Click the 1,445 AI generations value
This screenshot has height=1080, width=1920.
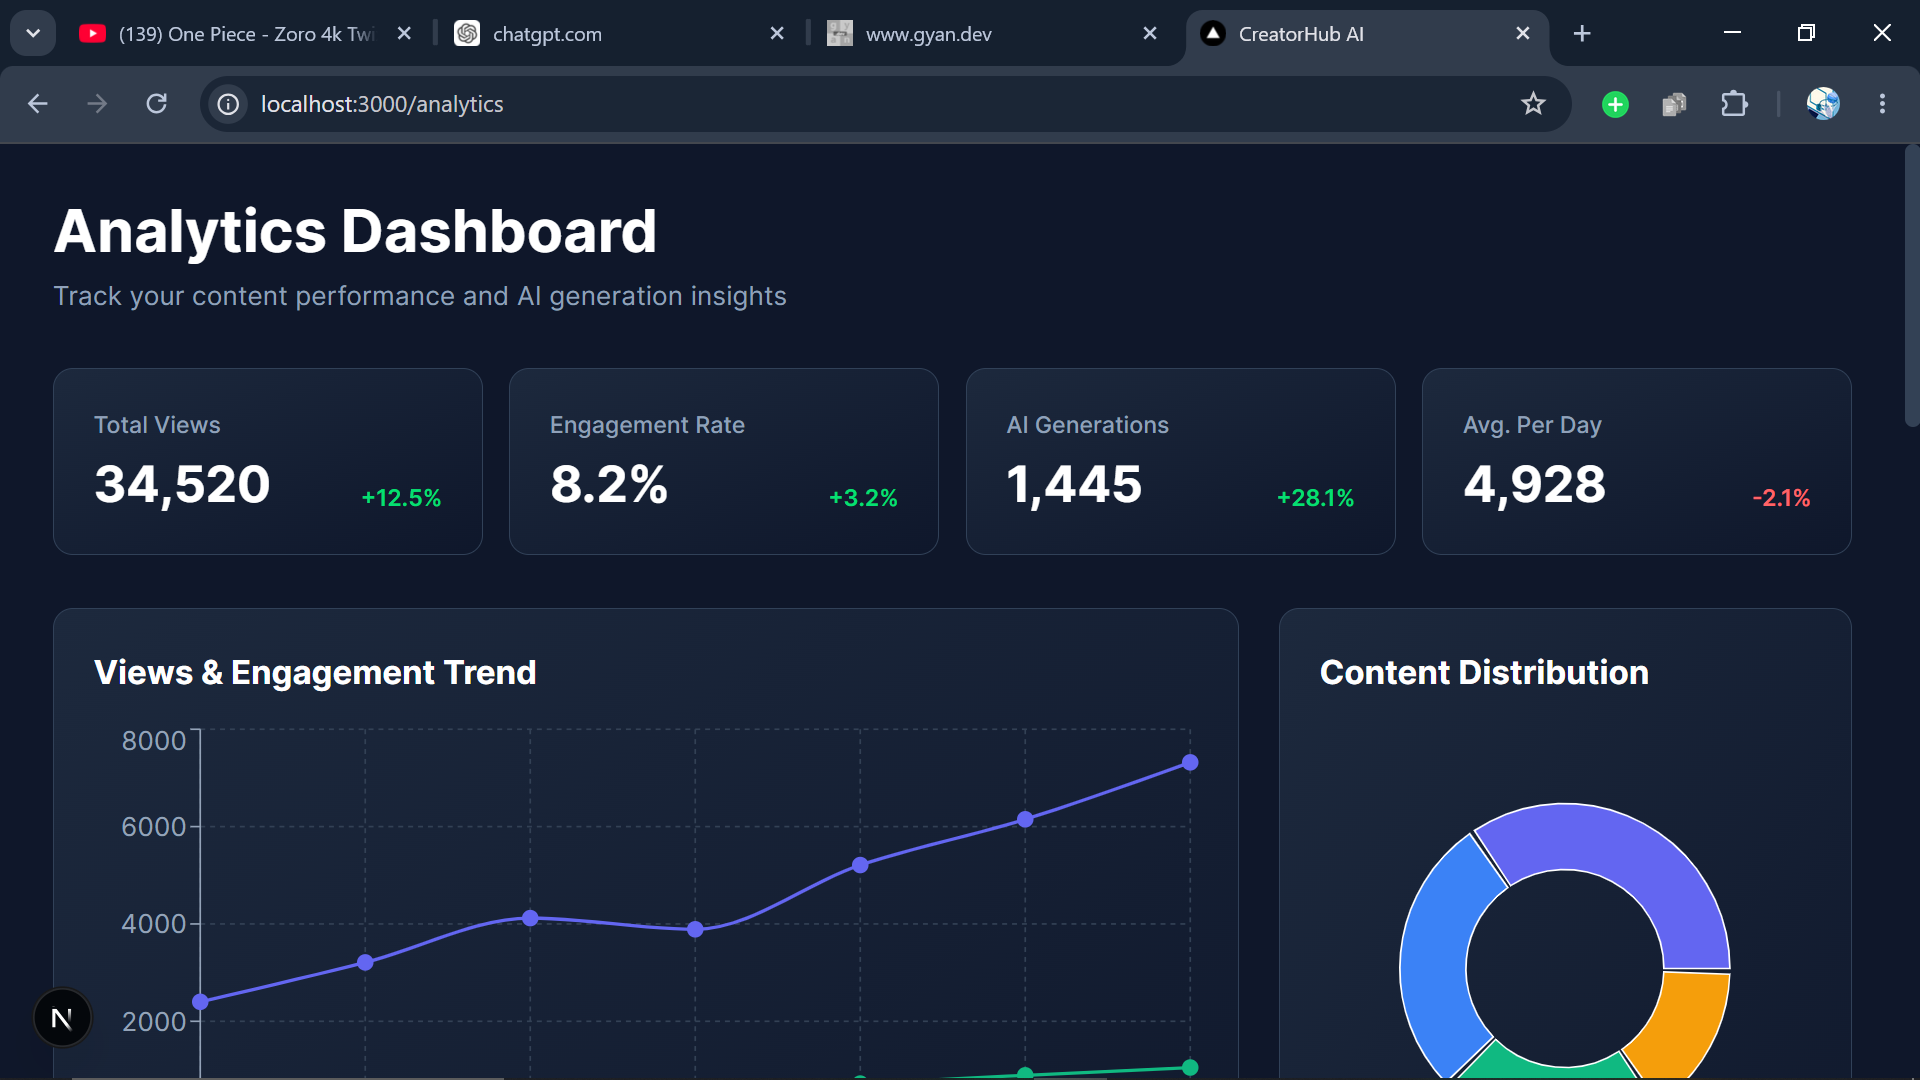(x=1074, y=484)
